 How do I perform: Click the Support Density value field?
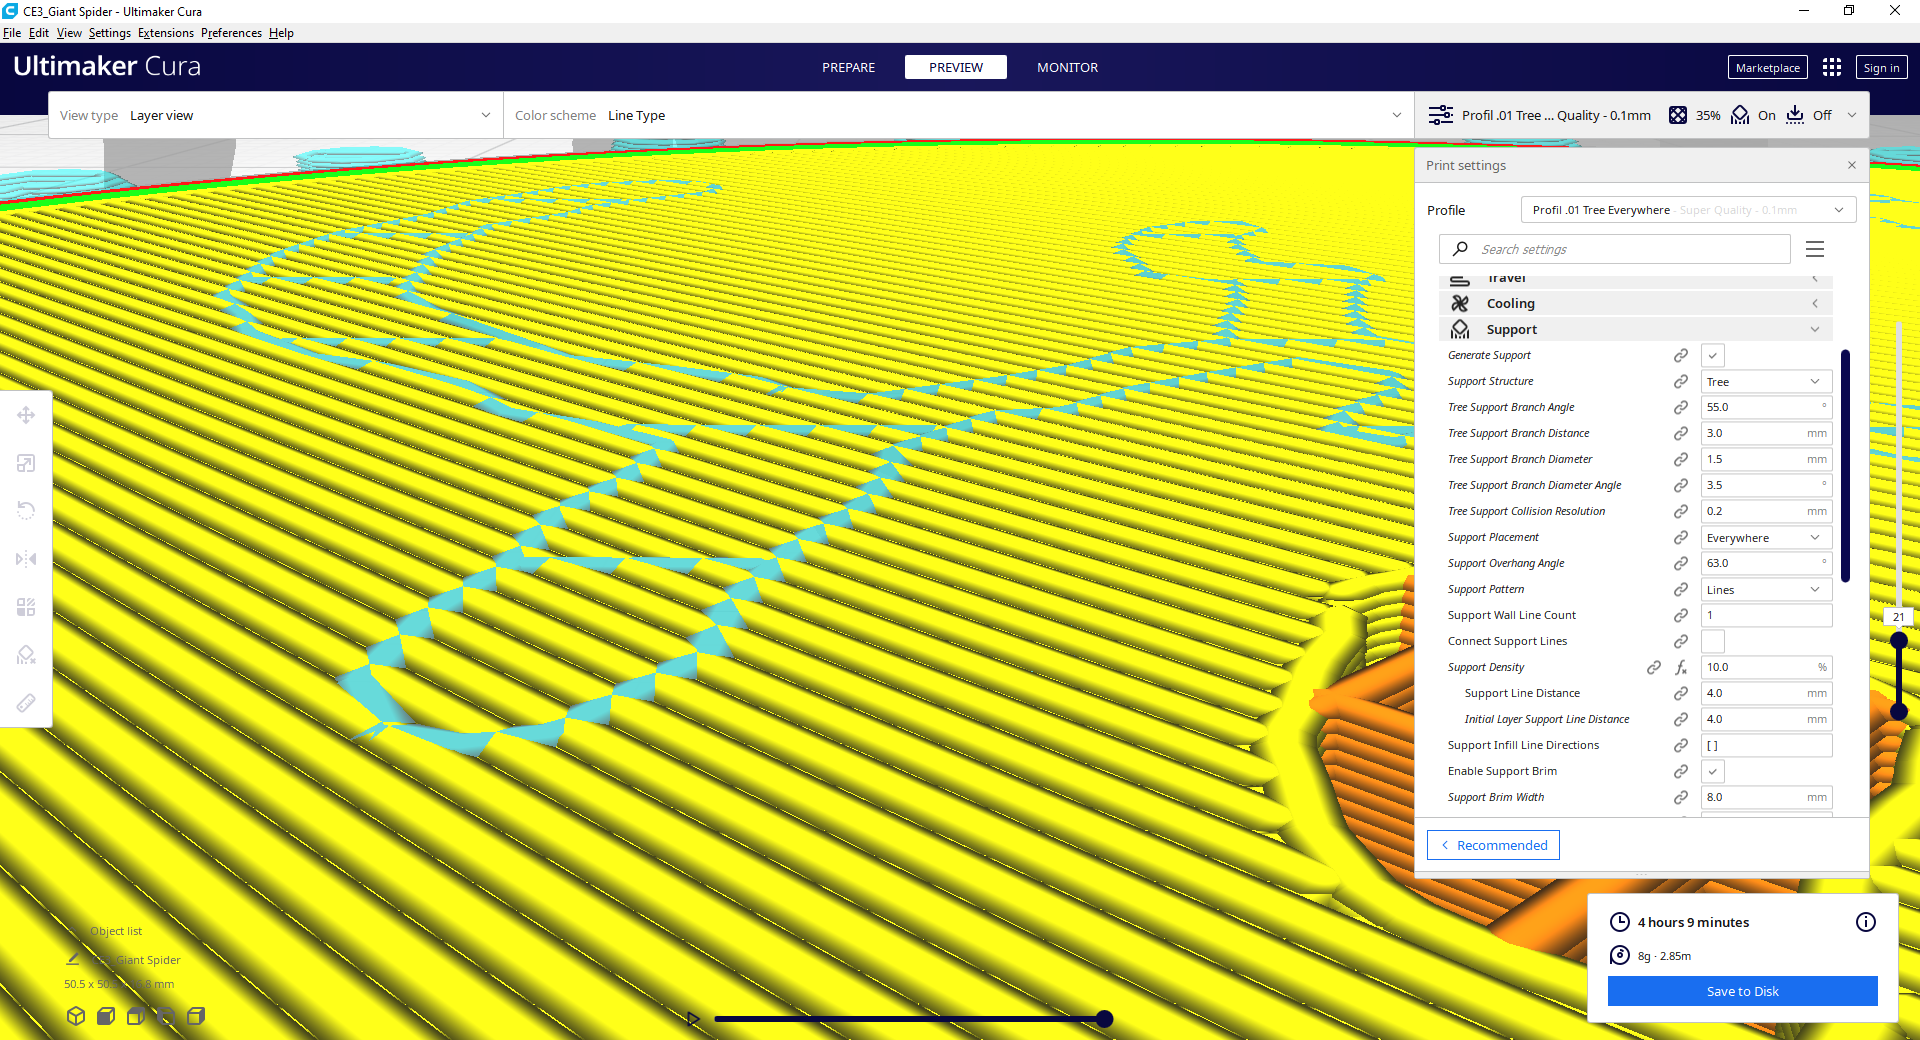tap(1767, 668)
